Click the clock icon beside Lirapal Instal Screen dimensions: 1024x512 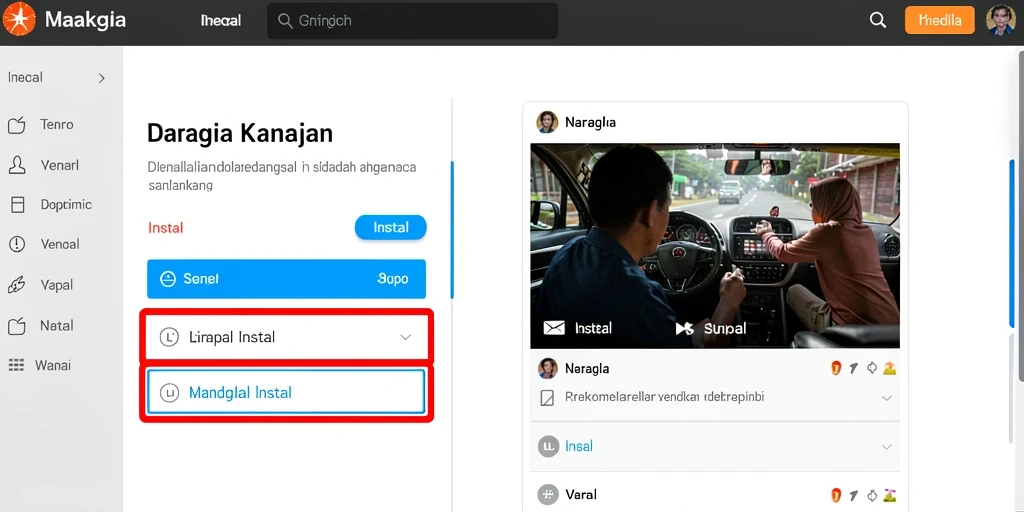tap(169, 338)
